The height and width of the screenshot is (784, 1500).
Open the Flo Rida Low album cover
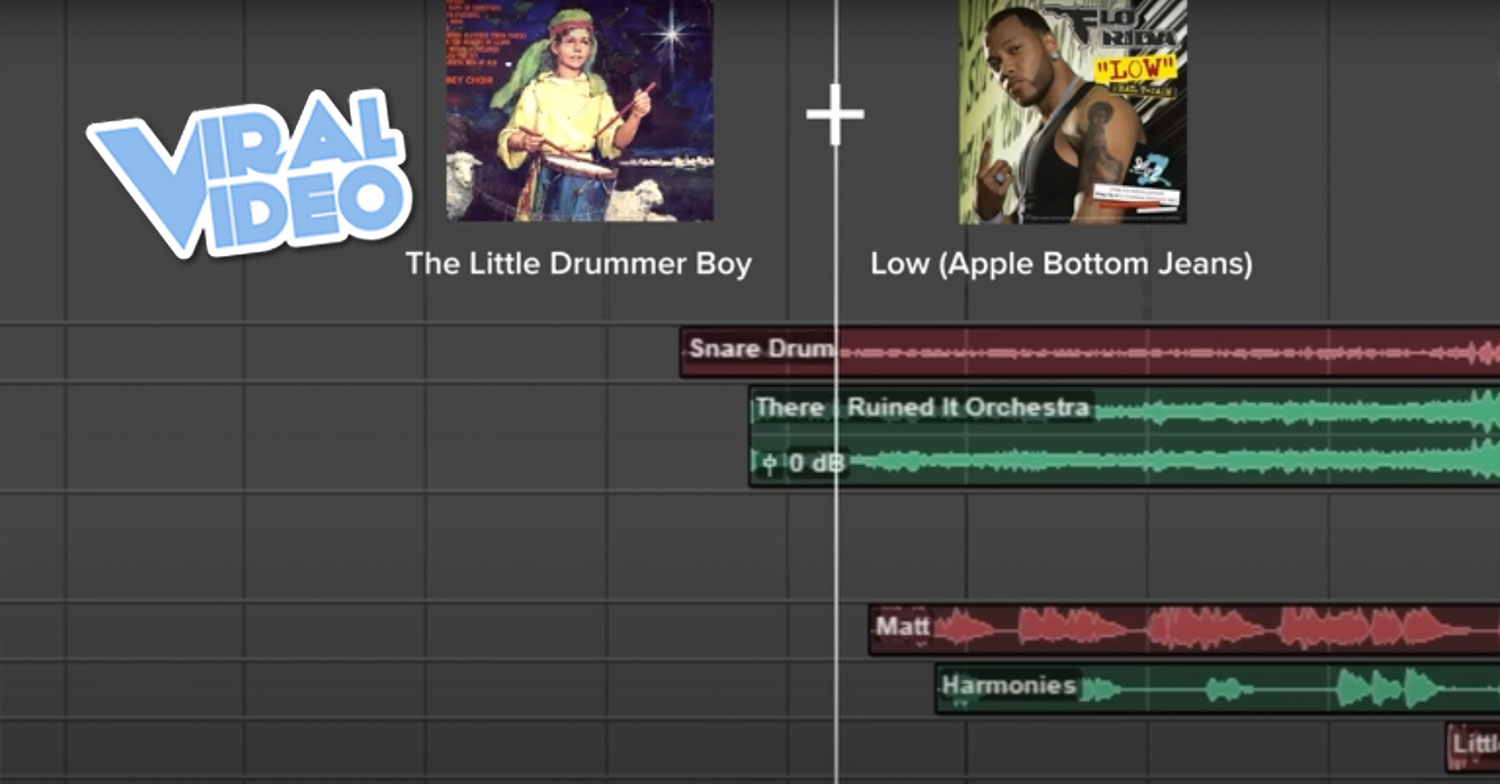click(1073, 111)
